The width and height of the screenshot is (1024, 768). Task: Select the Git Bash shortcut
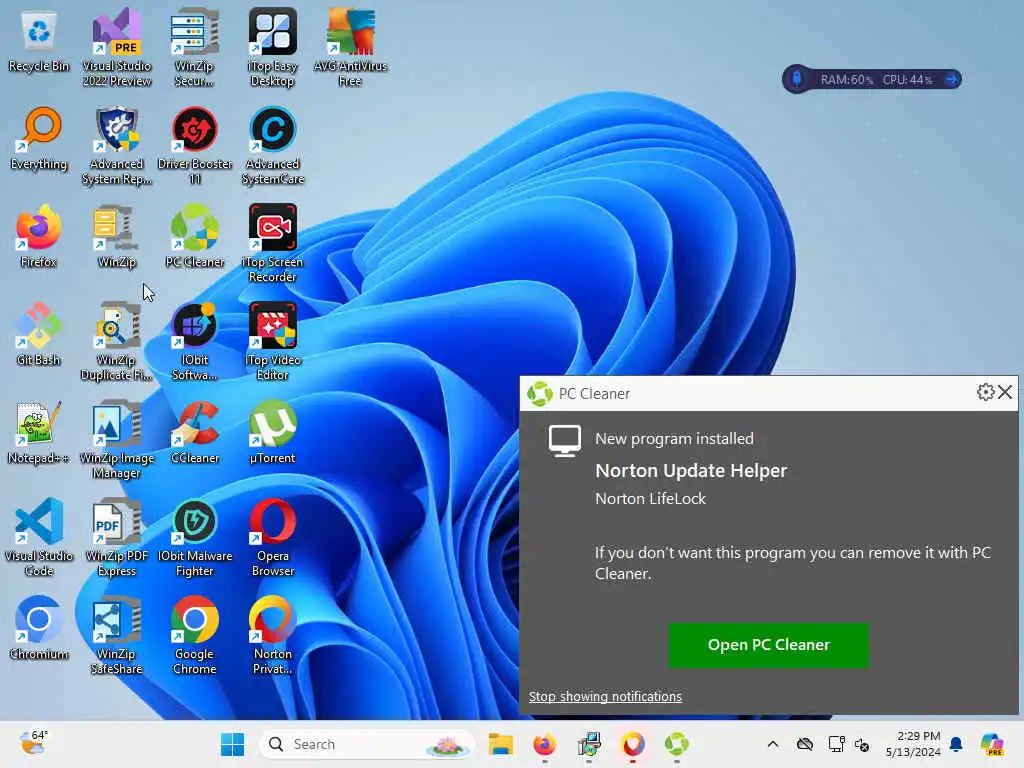click(39, 334)
